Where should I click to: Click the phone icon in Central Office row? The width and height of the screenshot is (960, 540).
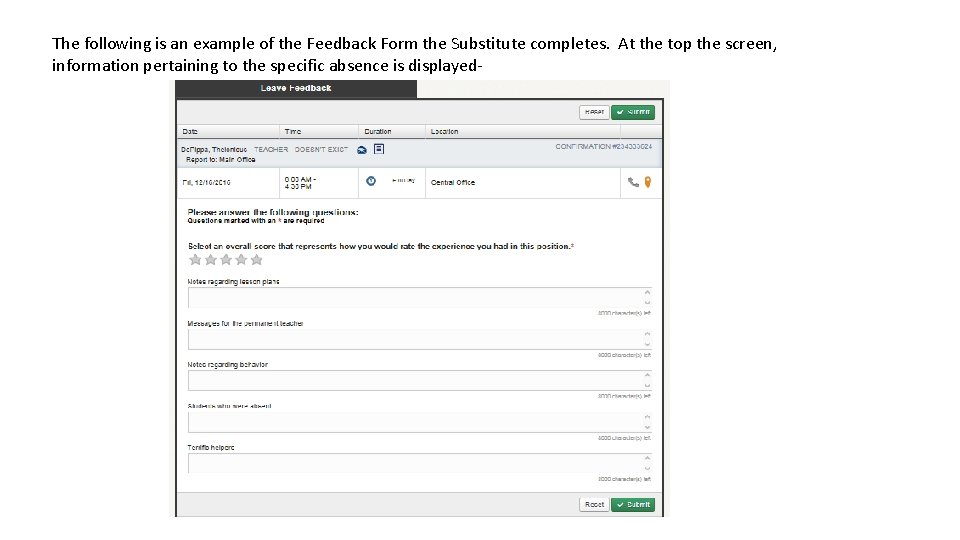pos(633,182)
